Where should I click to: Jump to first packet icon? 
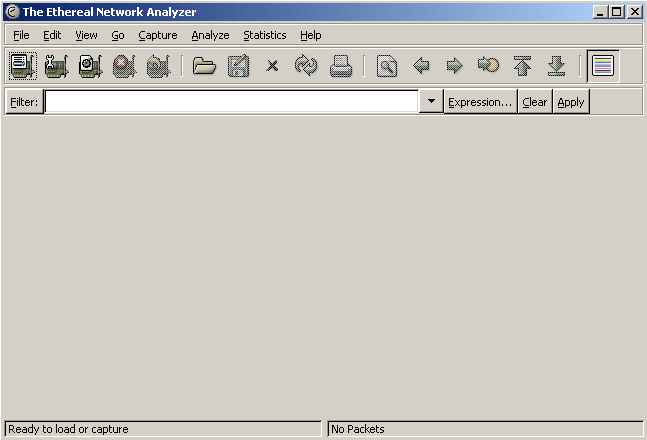coord(522,66)
